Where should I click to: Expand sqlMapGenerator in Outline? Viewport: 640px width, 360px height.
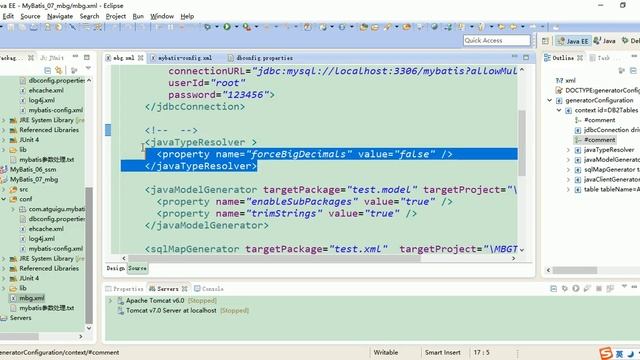click(568, 169)
